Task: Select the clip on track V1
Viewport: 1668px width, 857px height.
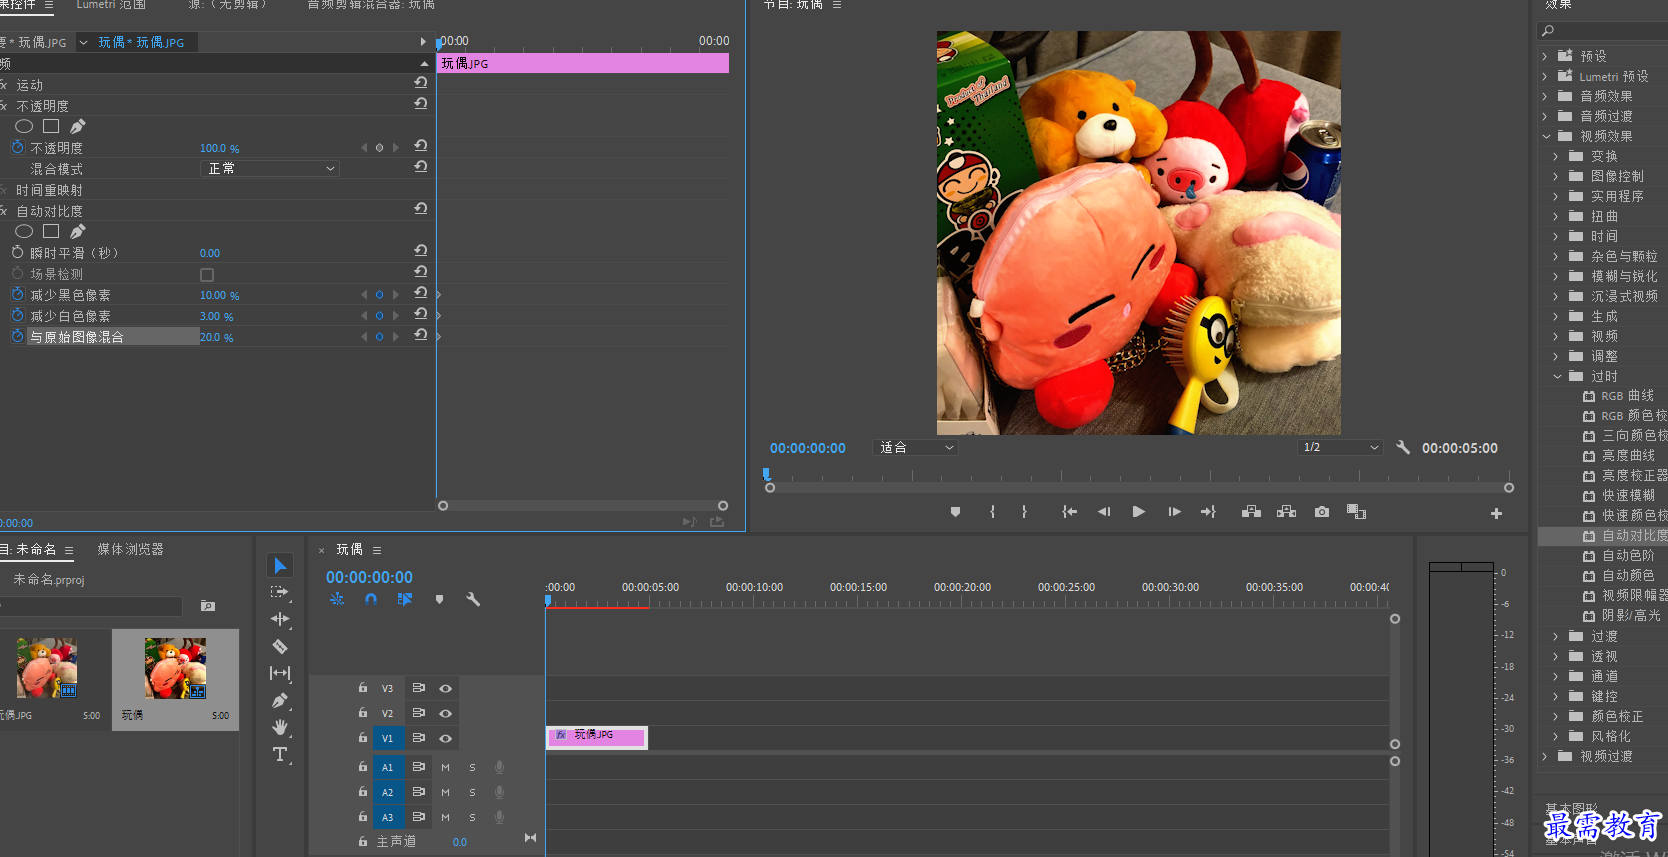Action: point(597,737)
